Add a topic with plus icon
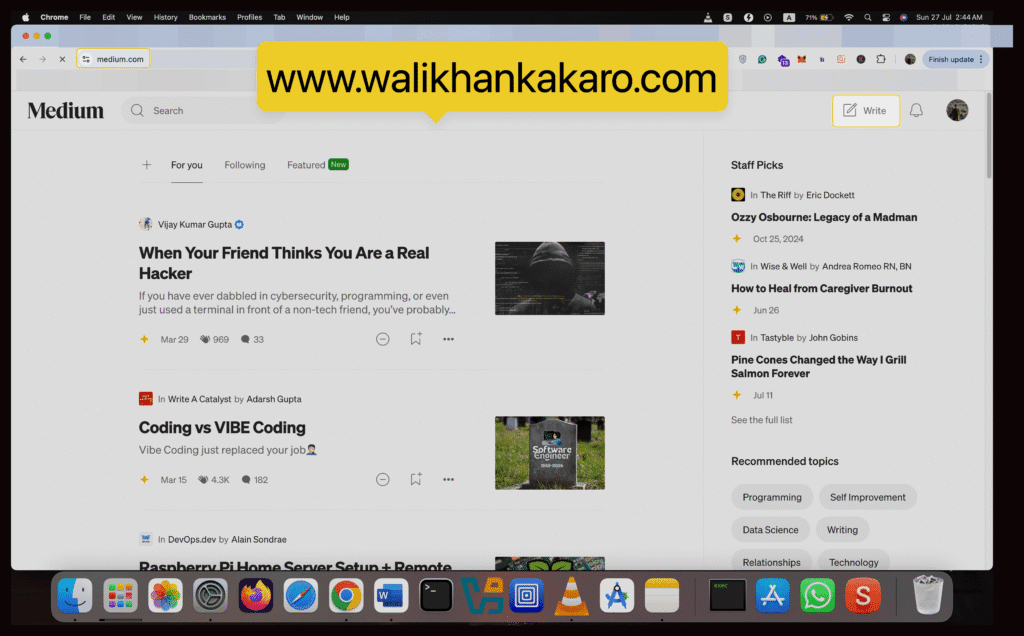Viewport: 1024px width, 636px height. tap(146, 165)
